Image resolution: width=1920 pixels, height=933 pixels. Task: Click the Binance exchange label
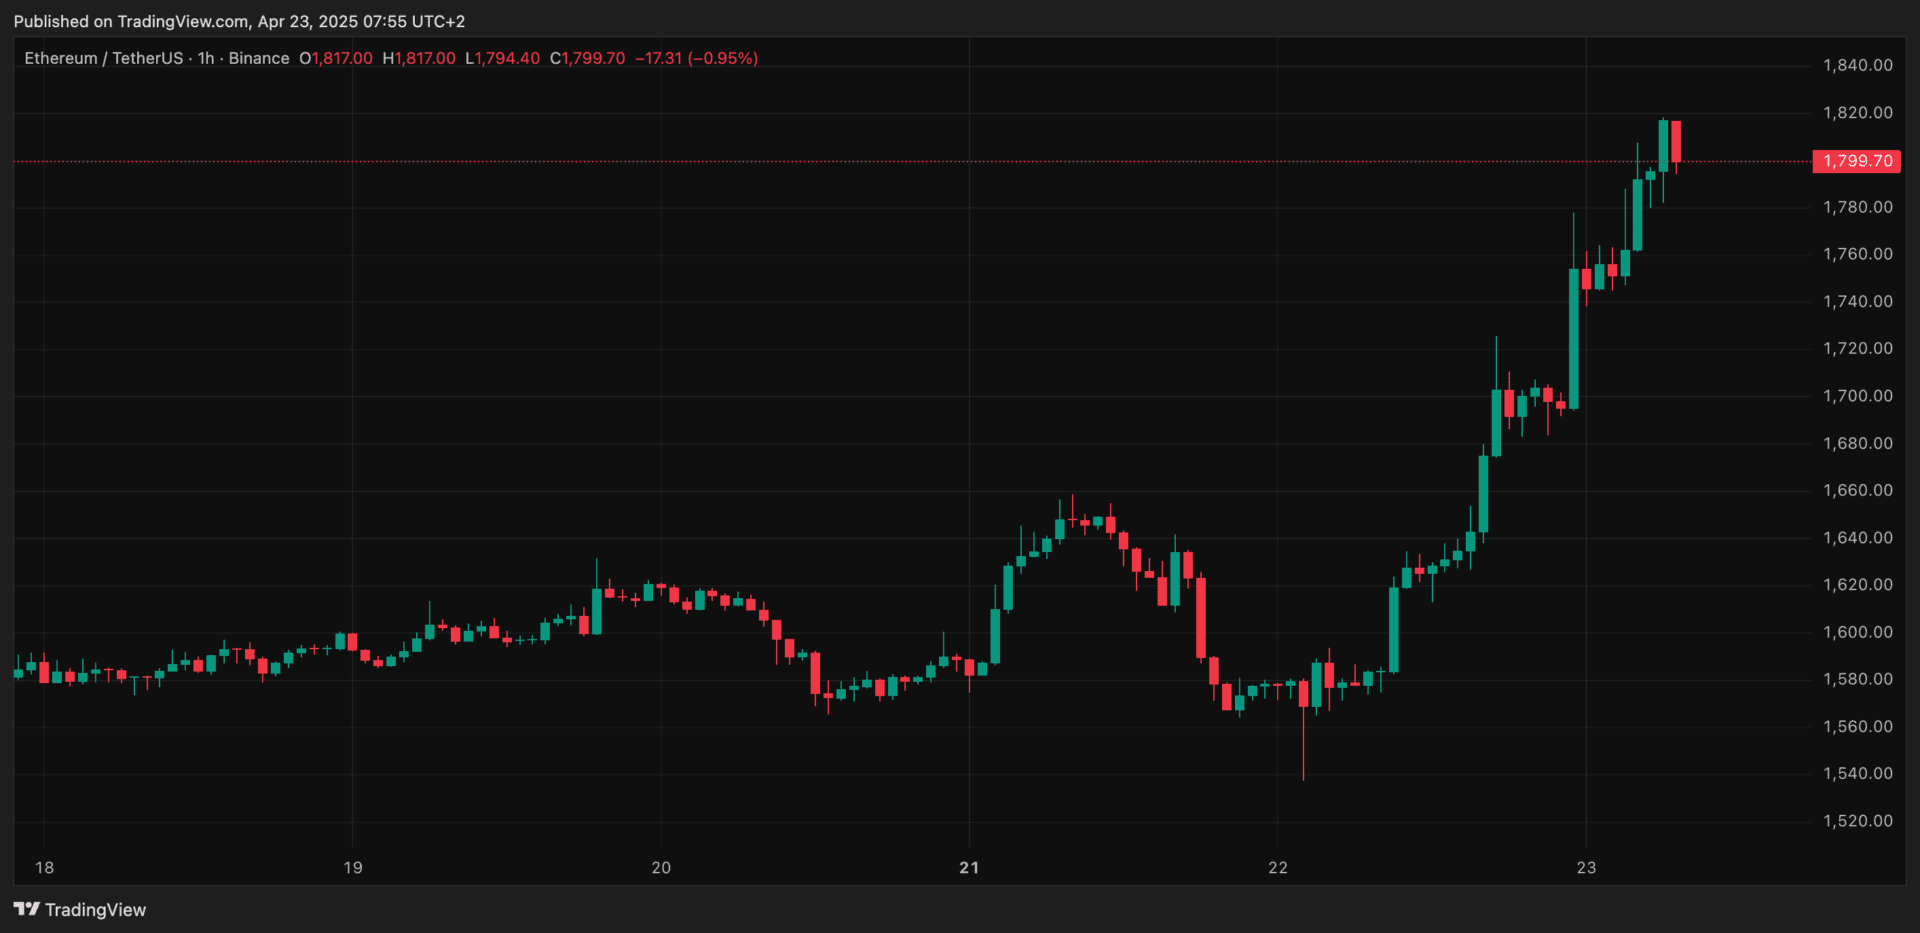click(x=259, y=58)
